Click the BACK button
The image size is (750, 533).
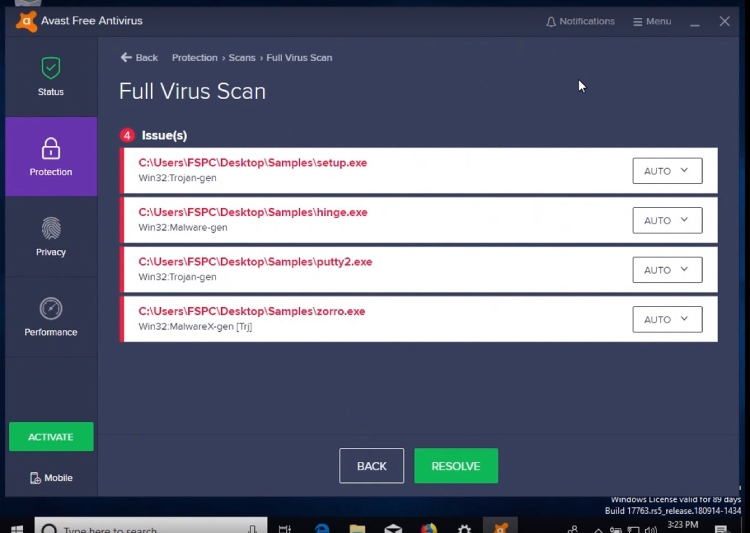click(x=371, y=466)
